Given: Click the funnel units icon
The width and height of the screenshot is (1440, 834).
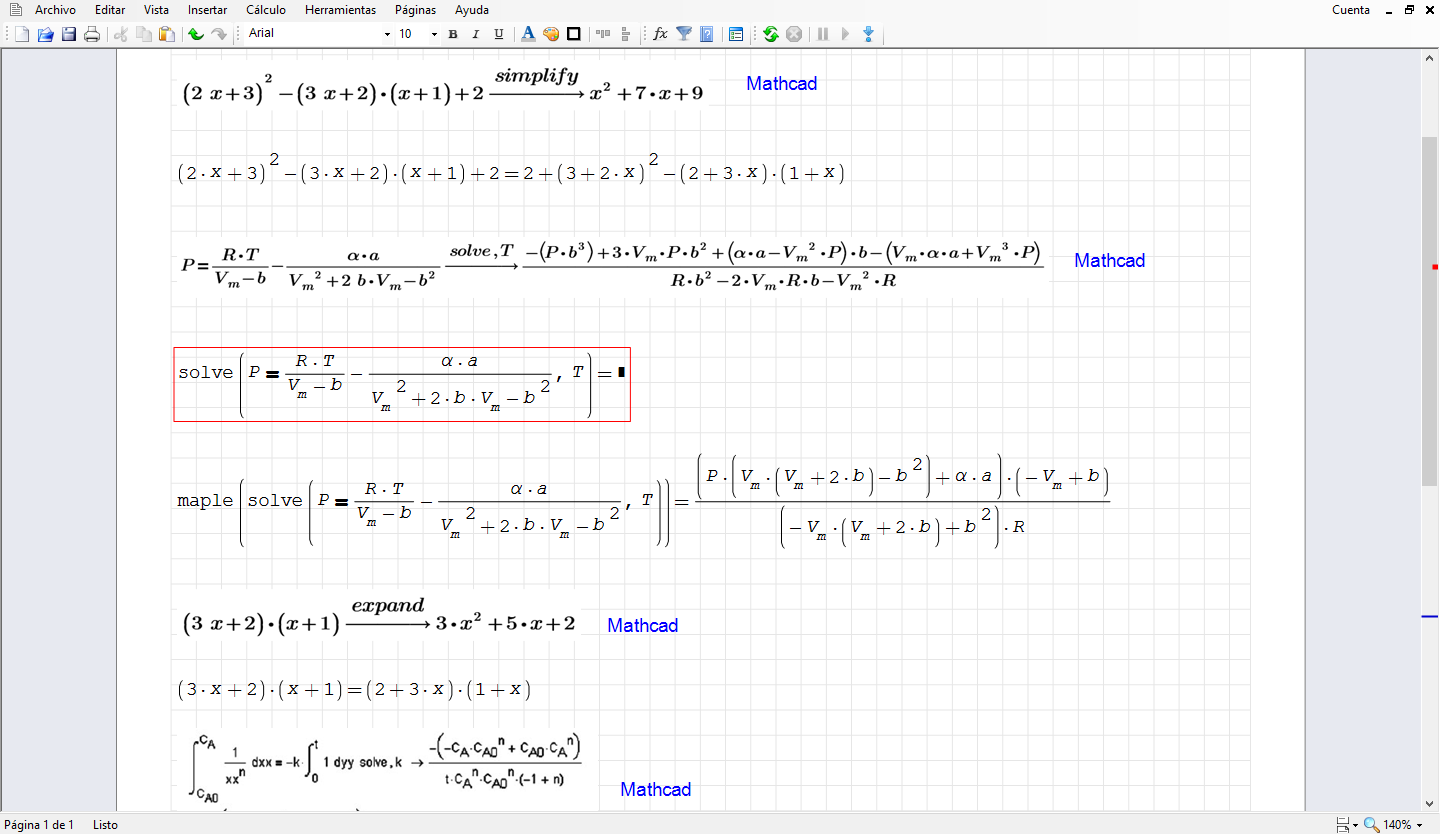Looking at the screenshot, I should pyautogui.click(x=684, y=34).
